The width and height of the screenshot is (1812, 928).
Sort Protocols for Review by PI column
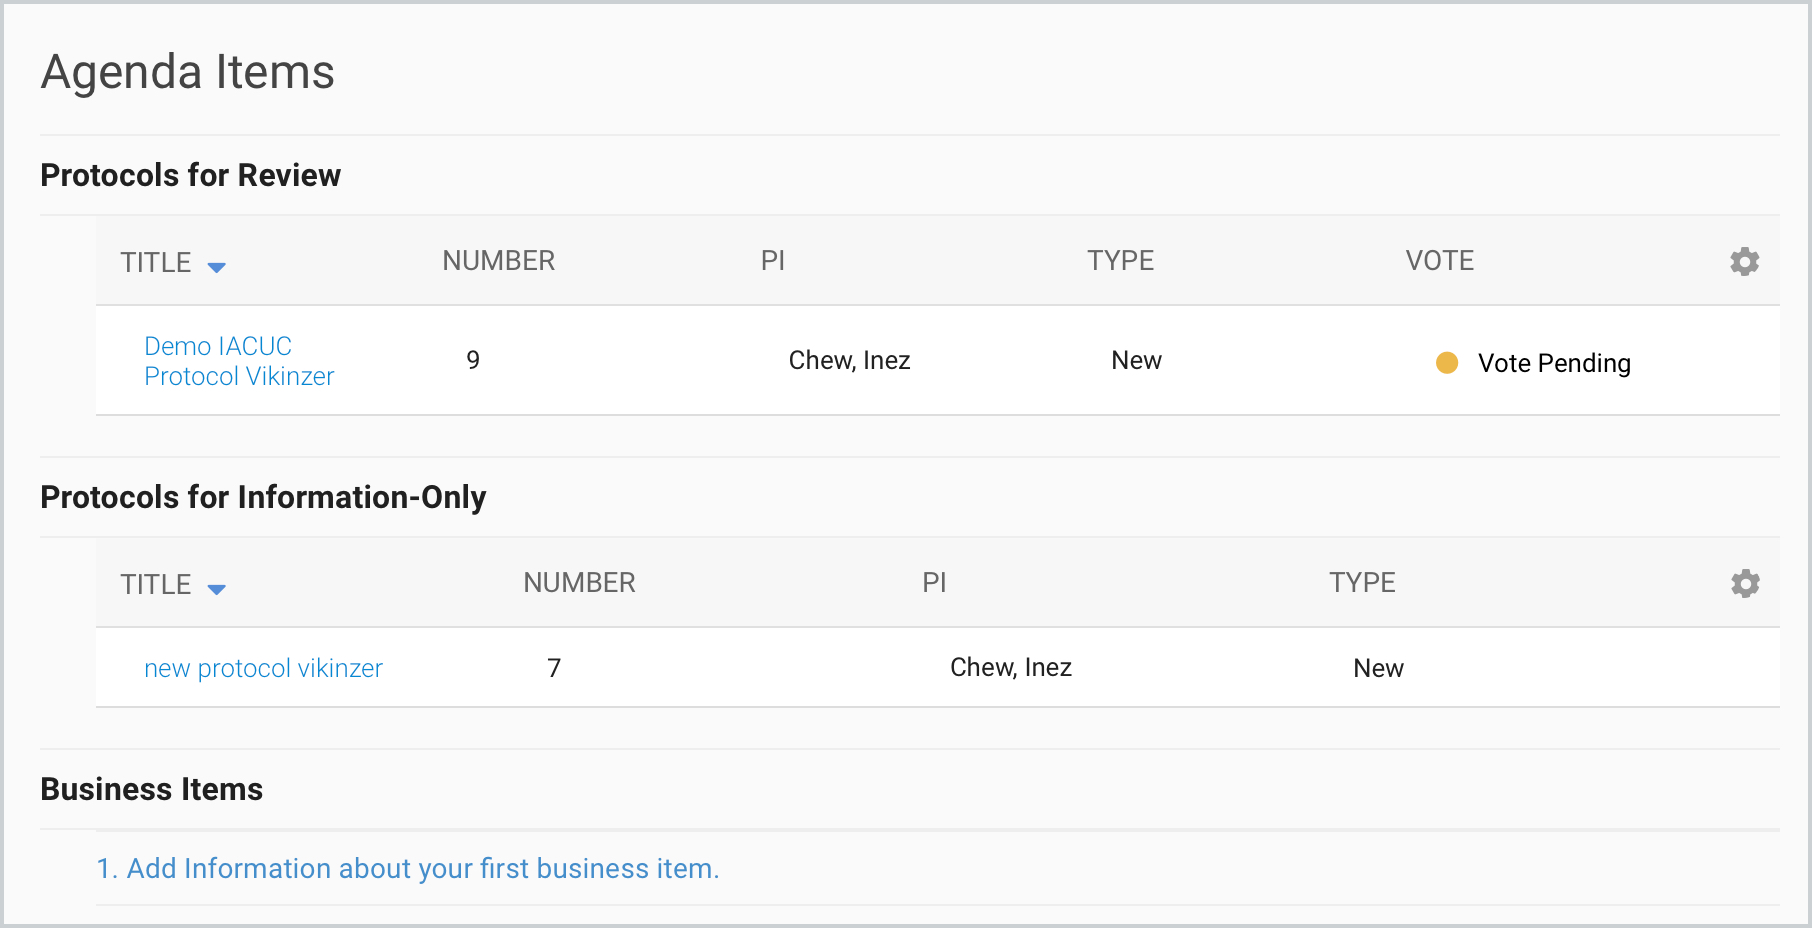point(772,261)
